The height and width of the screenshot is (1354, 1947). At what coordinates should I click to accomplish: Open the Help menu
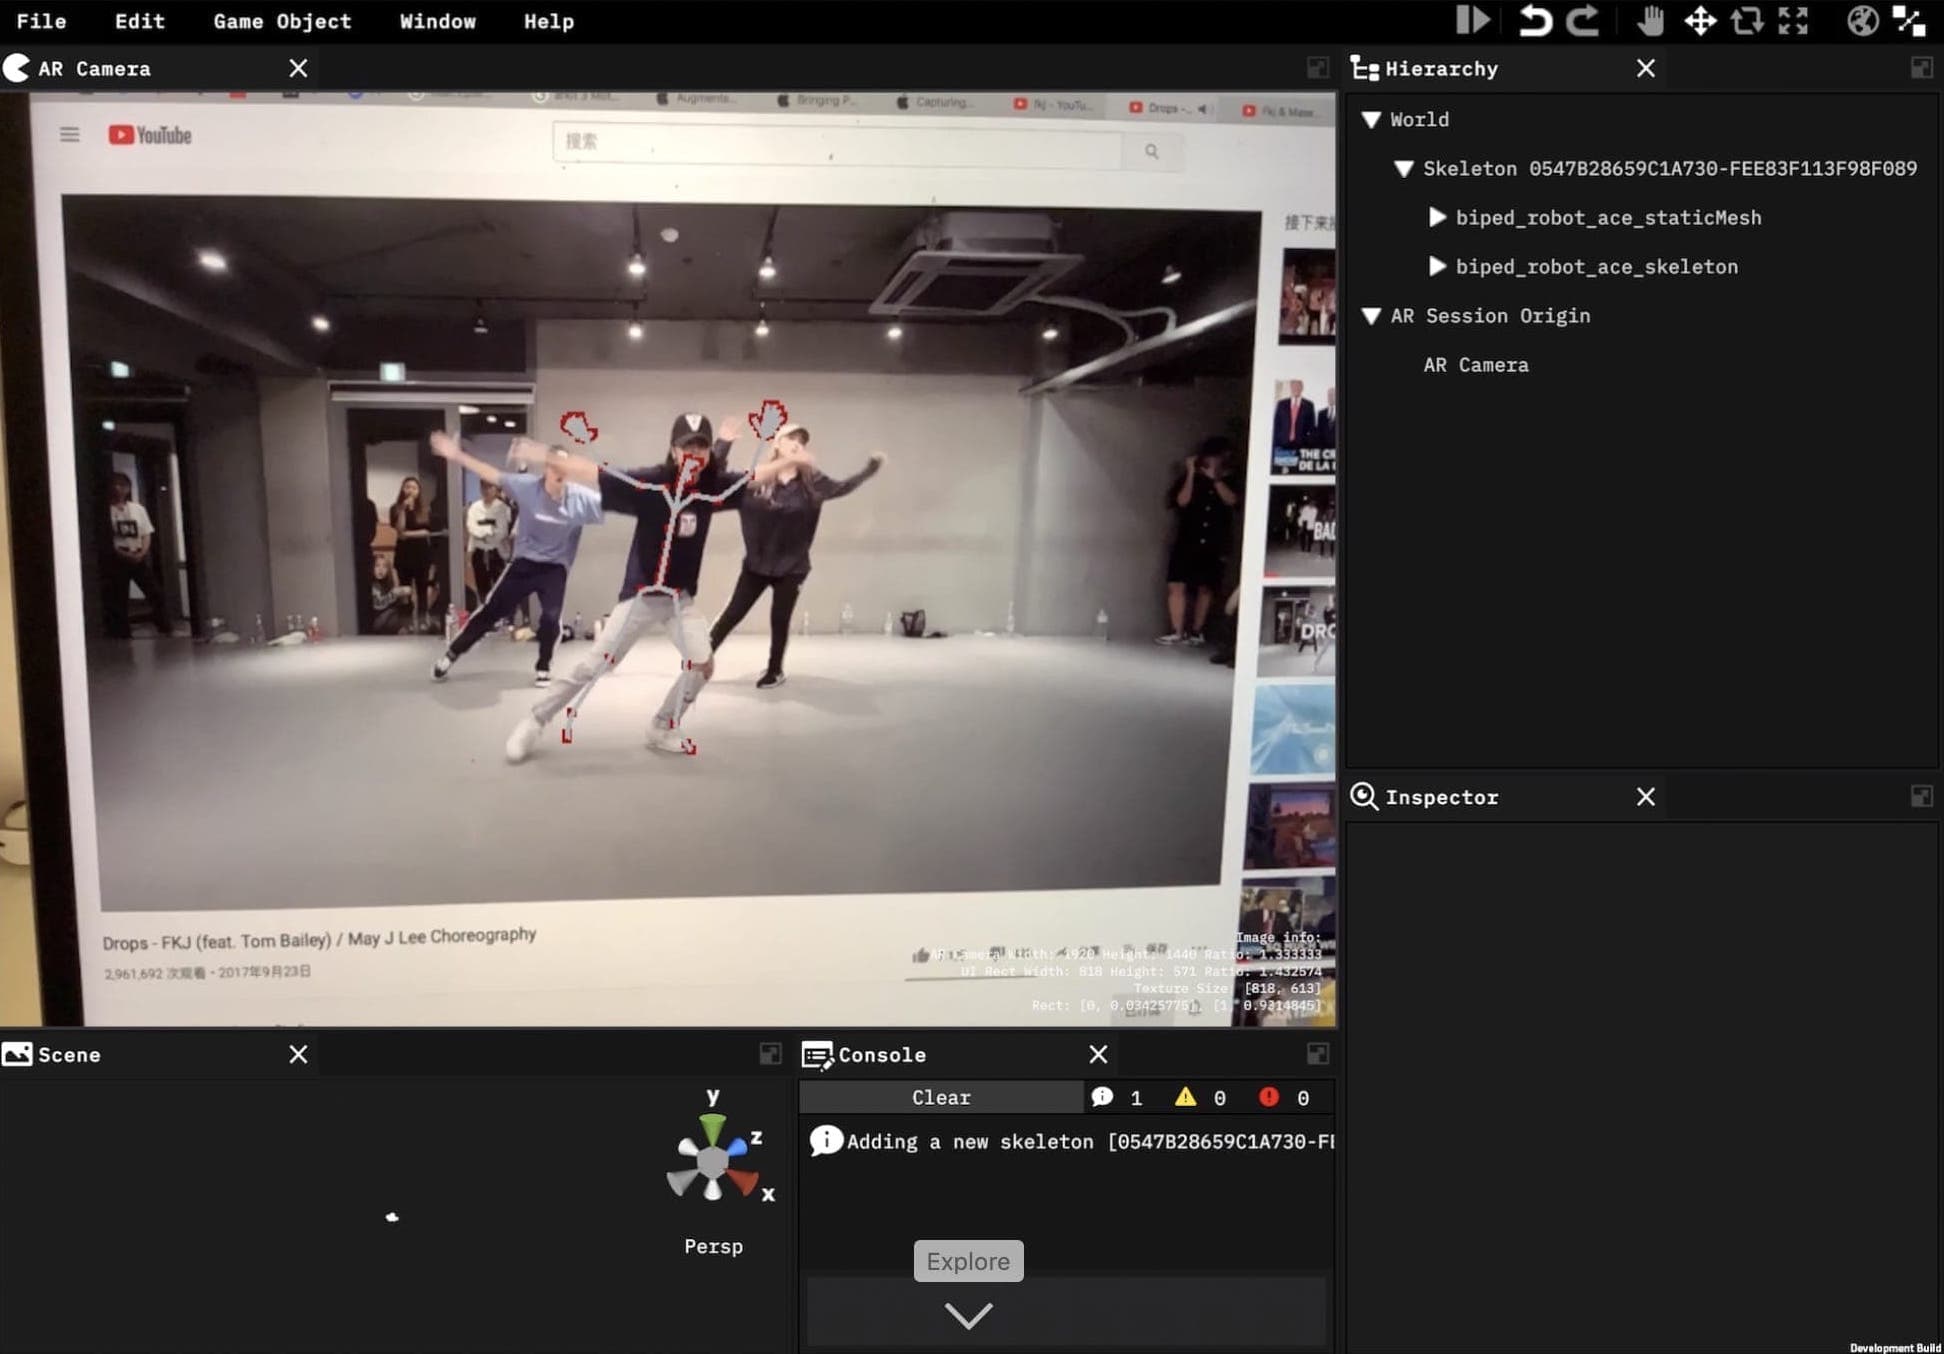pyautogui.click(x=549, y=21)
